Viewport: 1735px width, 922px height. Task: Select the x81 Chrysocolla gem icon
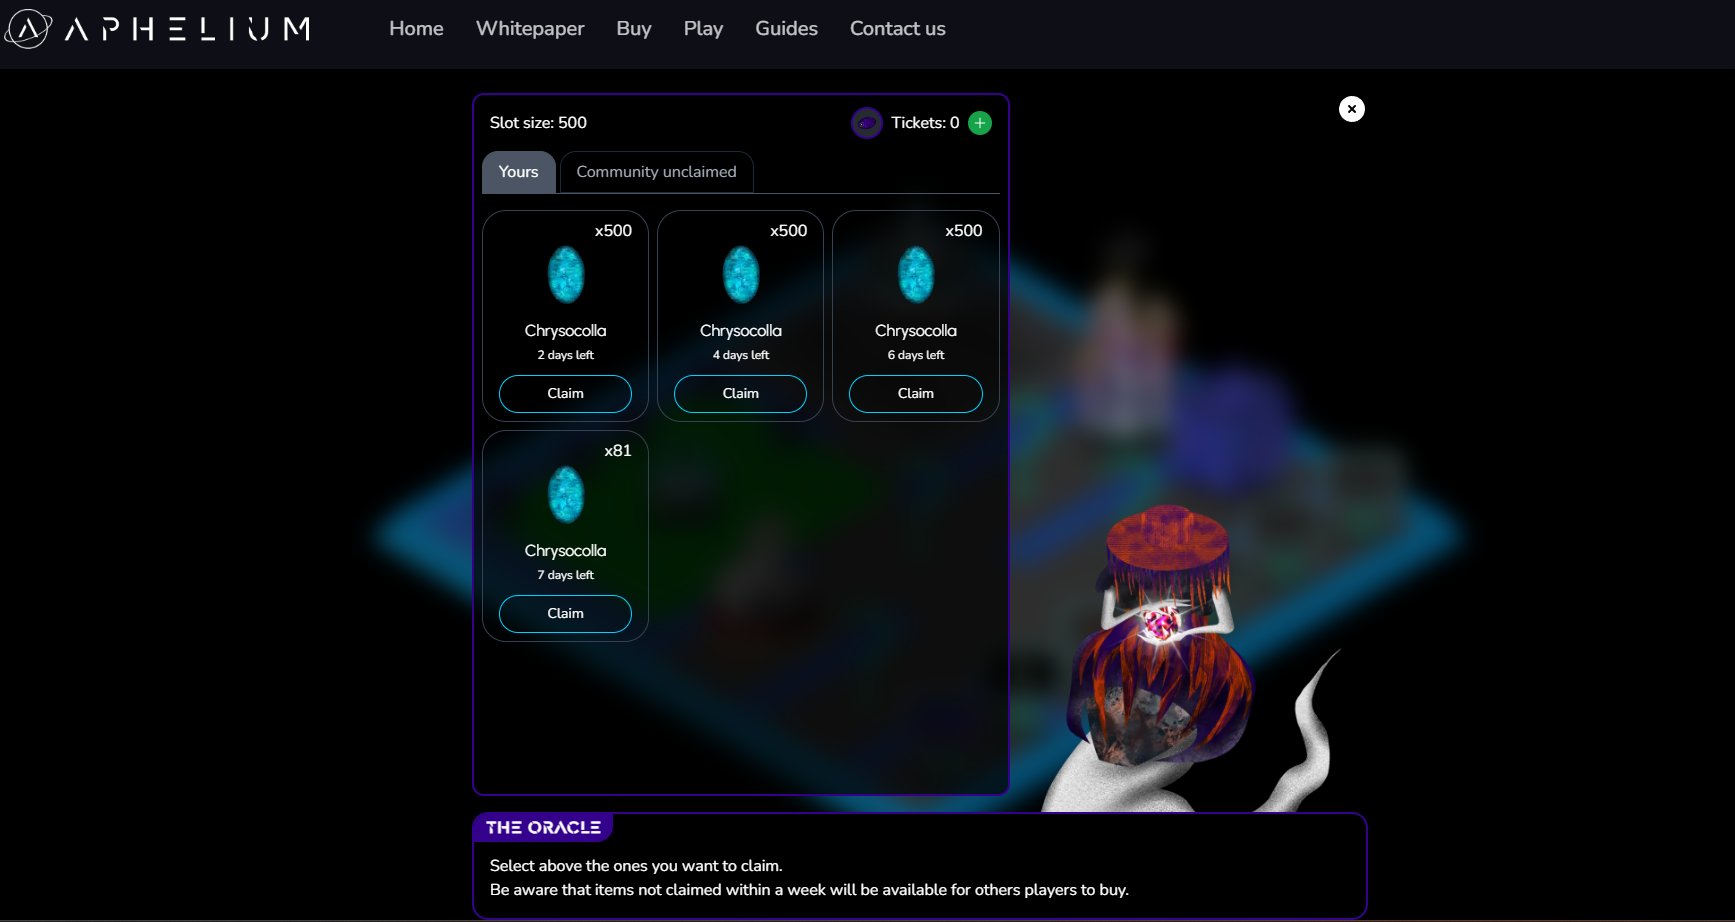[565, 495]
